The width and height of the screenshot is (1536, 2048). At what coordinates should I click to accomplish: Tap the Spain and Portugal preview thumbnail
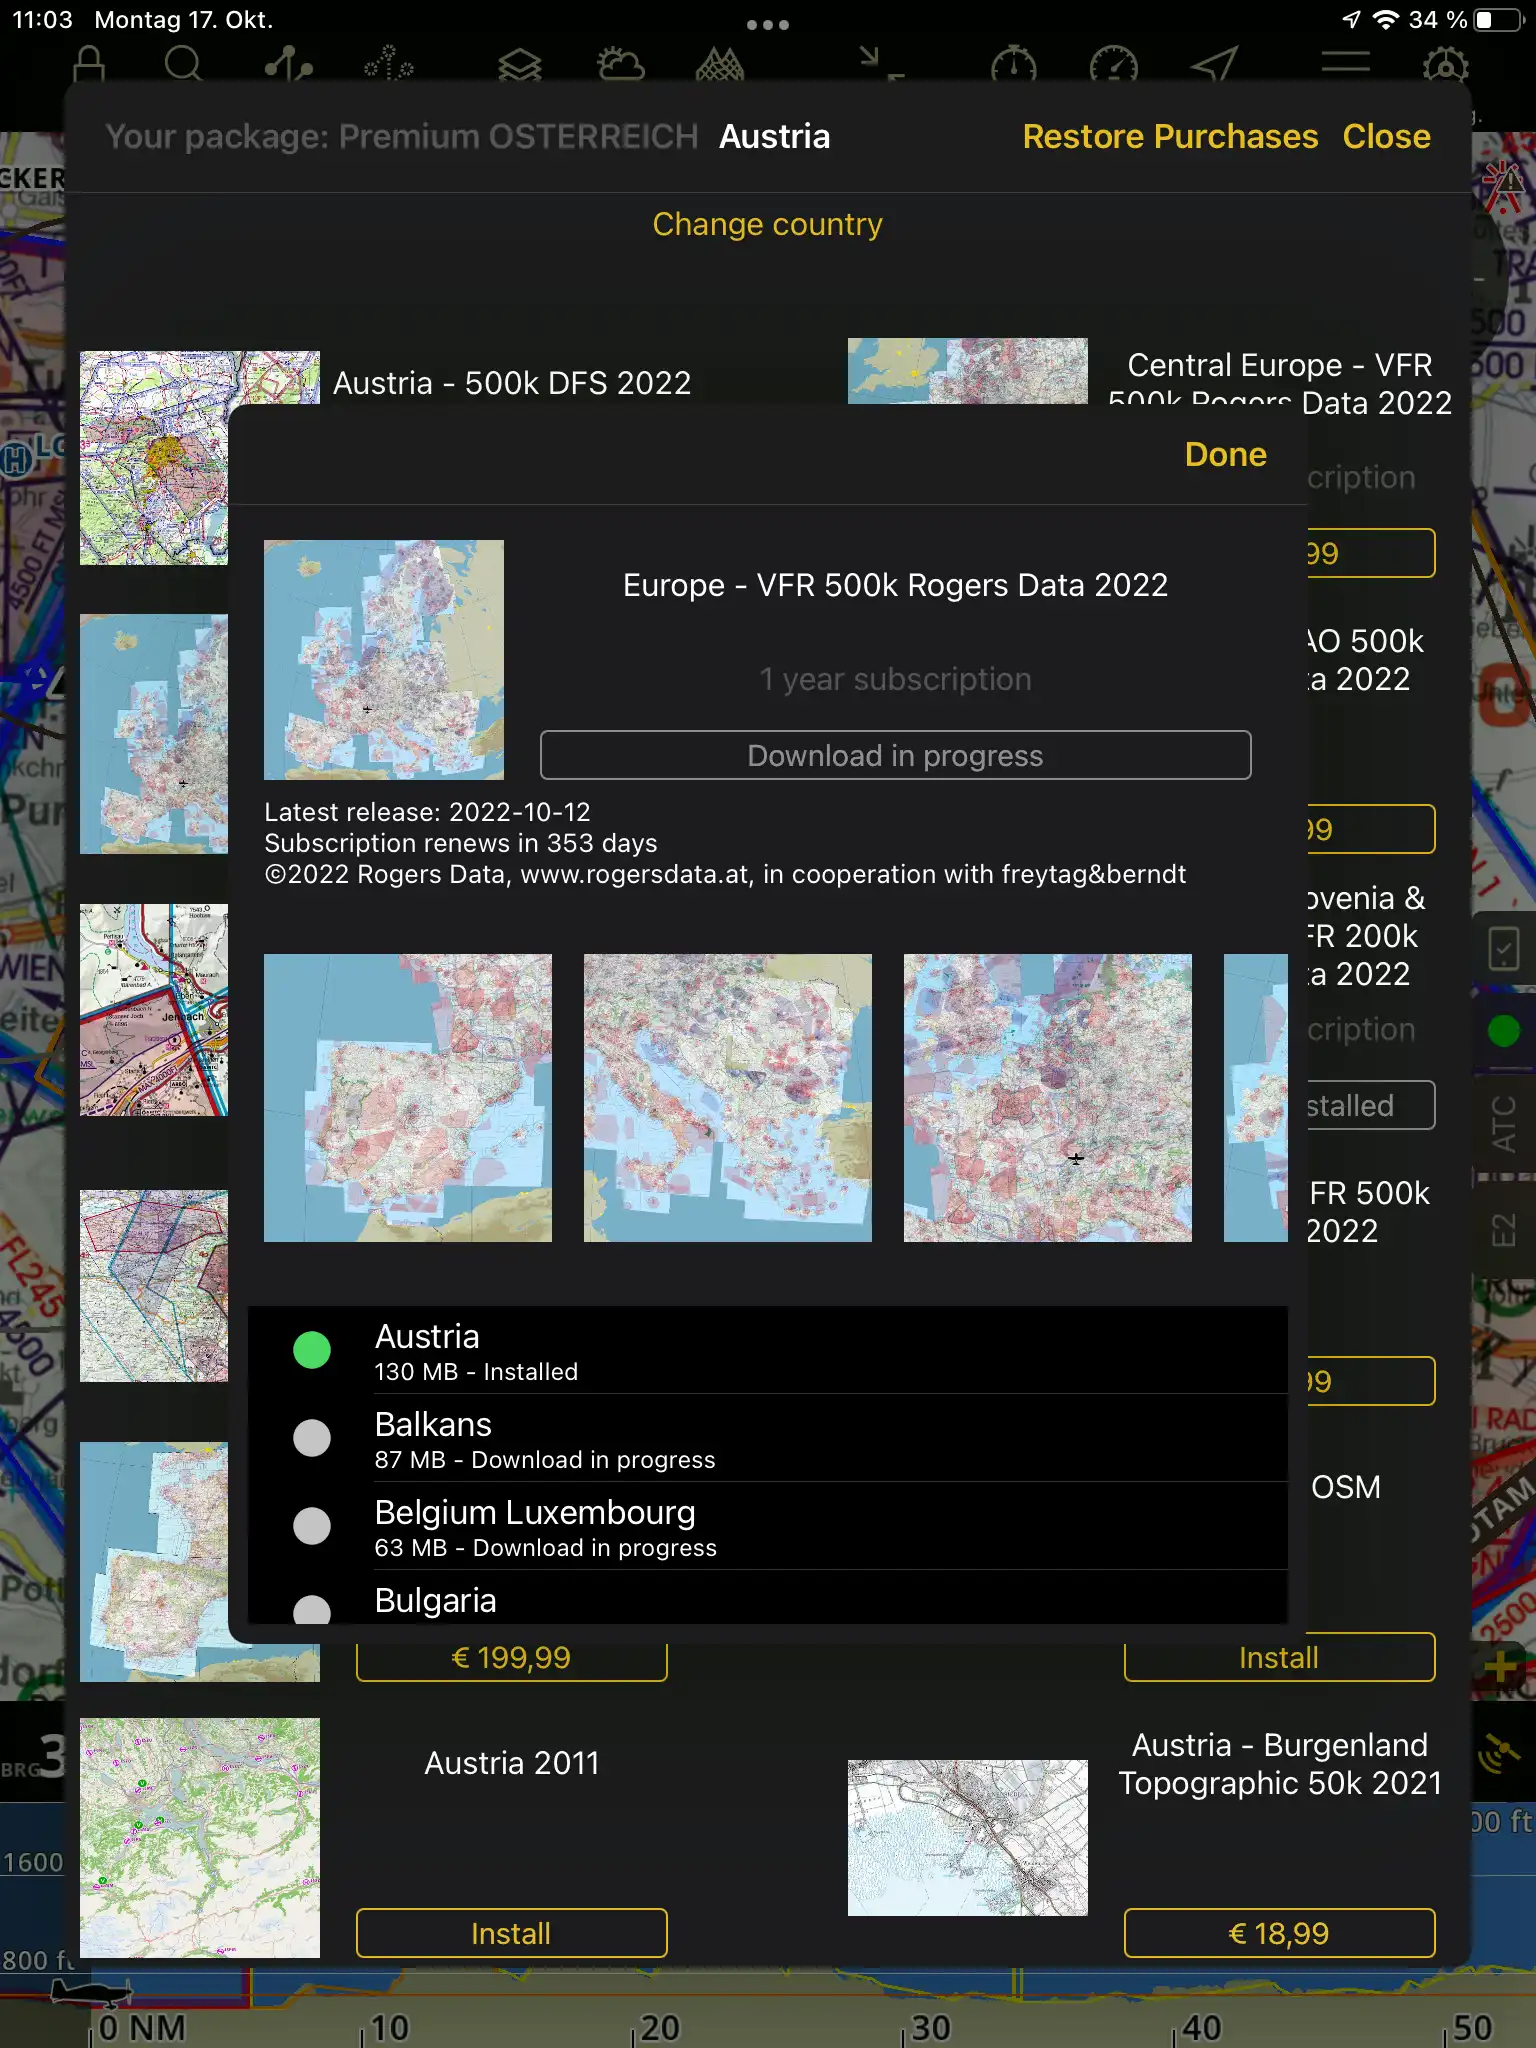click(408, 1098)
